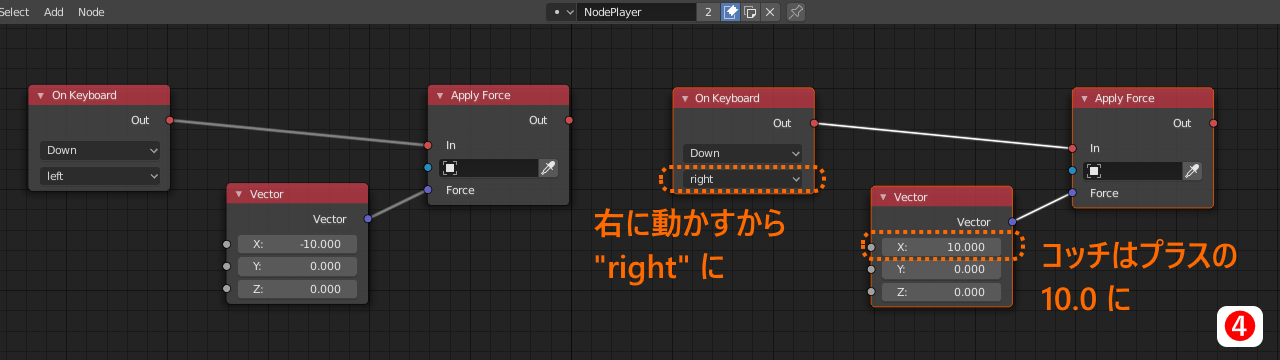
Task: Select right Apply Force node by its header
Action: (1143, 98)
